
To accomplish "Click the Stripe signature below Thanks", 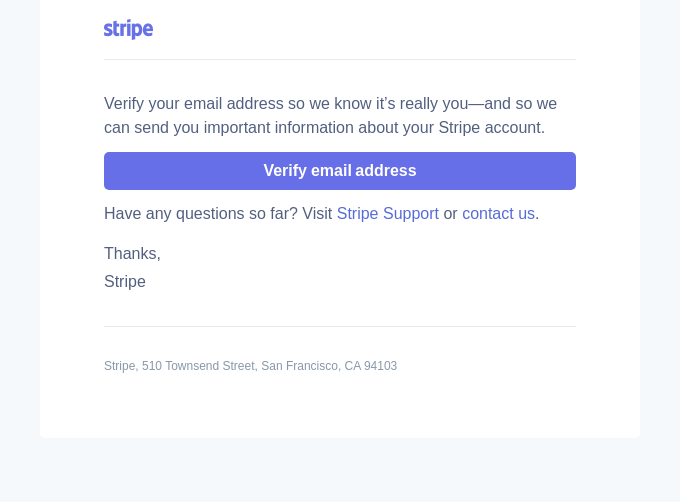I will pyautogui.click(x=125, y=282).
